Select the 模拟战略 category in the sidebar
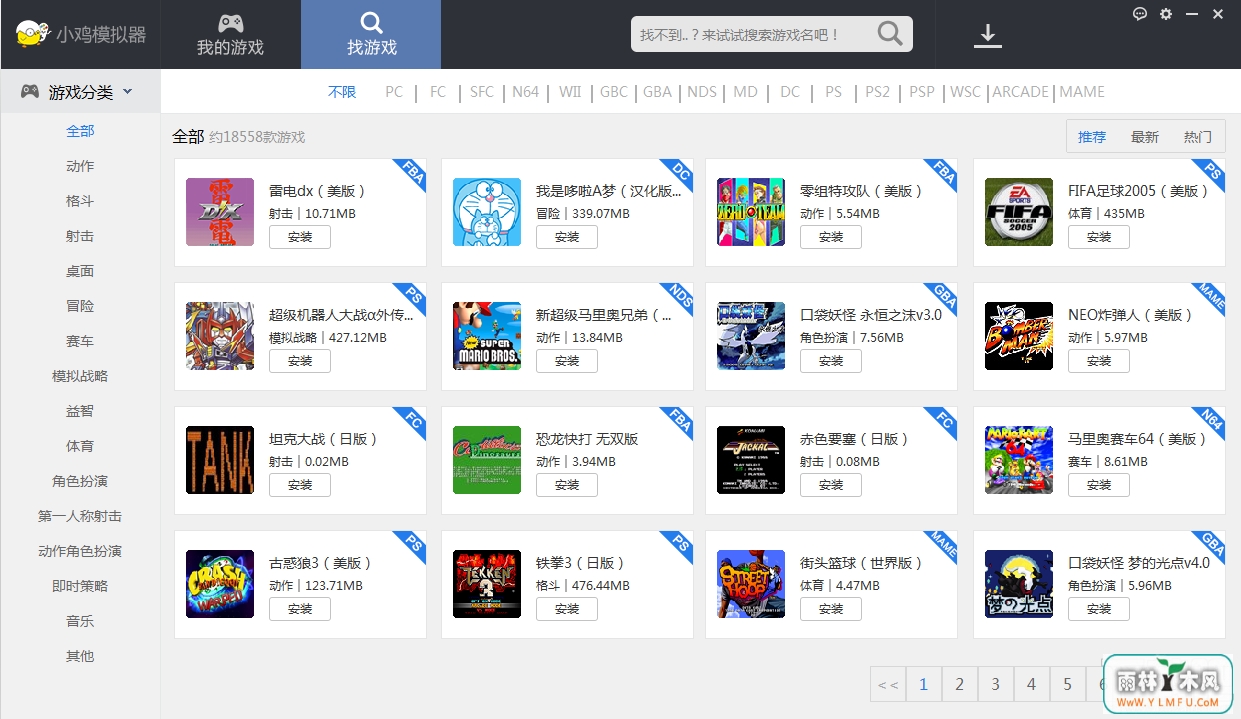The width and height of the screenshot is (1241, 719). [x=80, y=376]
